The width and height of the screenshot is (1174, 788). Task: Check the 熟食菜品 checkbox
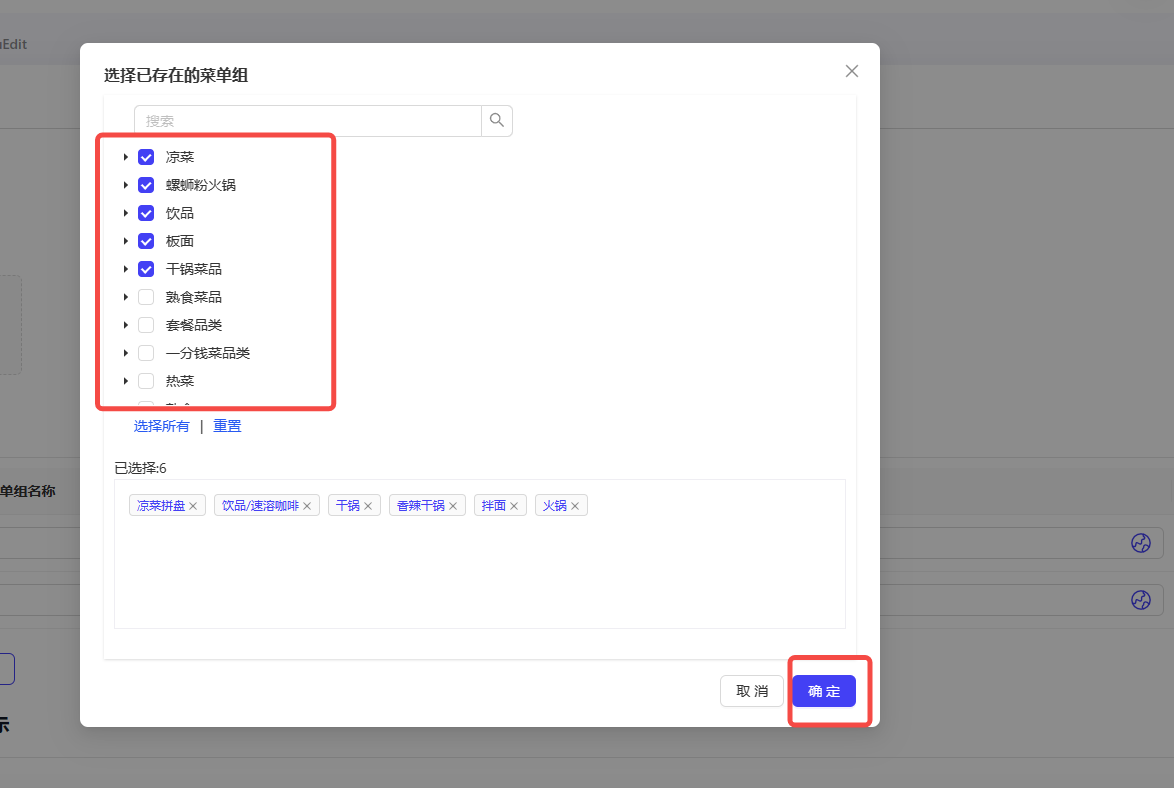click(146, 297)
